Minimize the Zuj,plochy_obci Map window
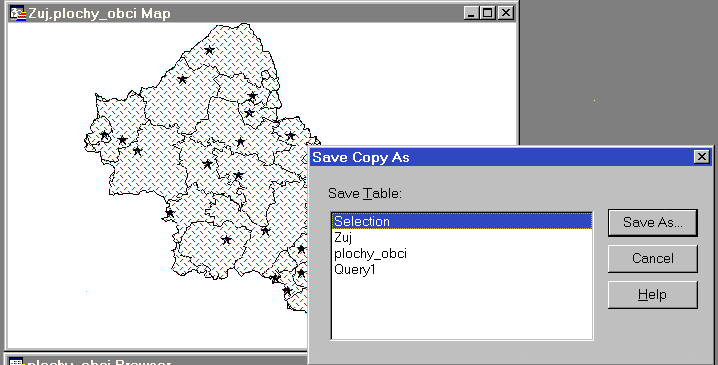This screenshot has height=365, width=718. pyautogui.click(x=471, y=13)
